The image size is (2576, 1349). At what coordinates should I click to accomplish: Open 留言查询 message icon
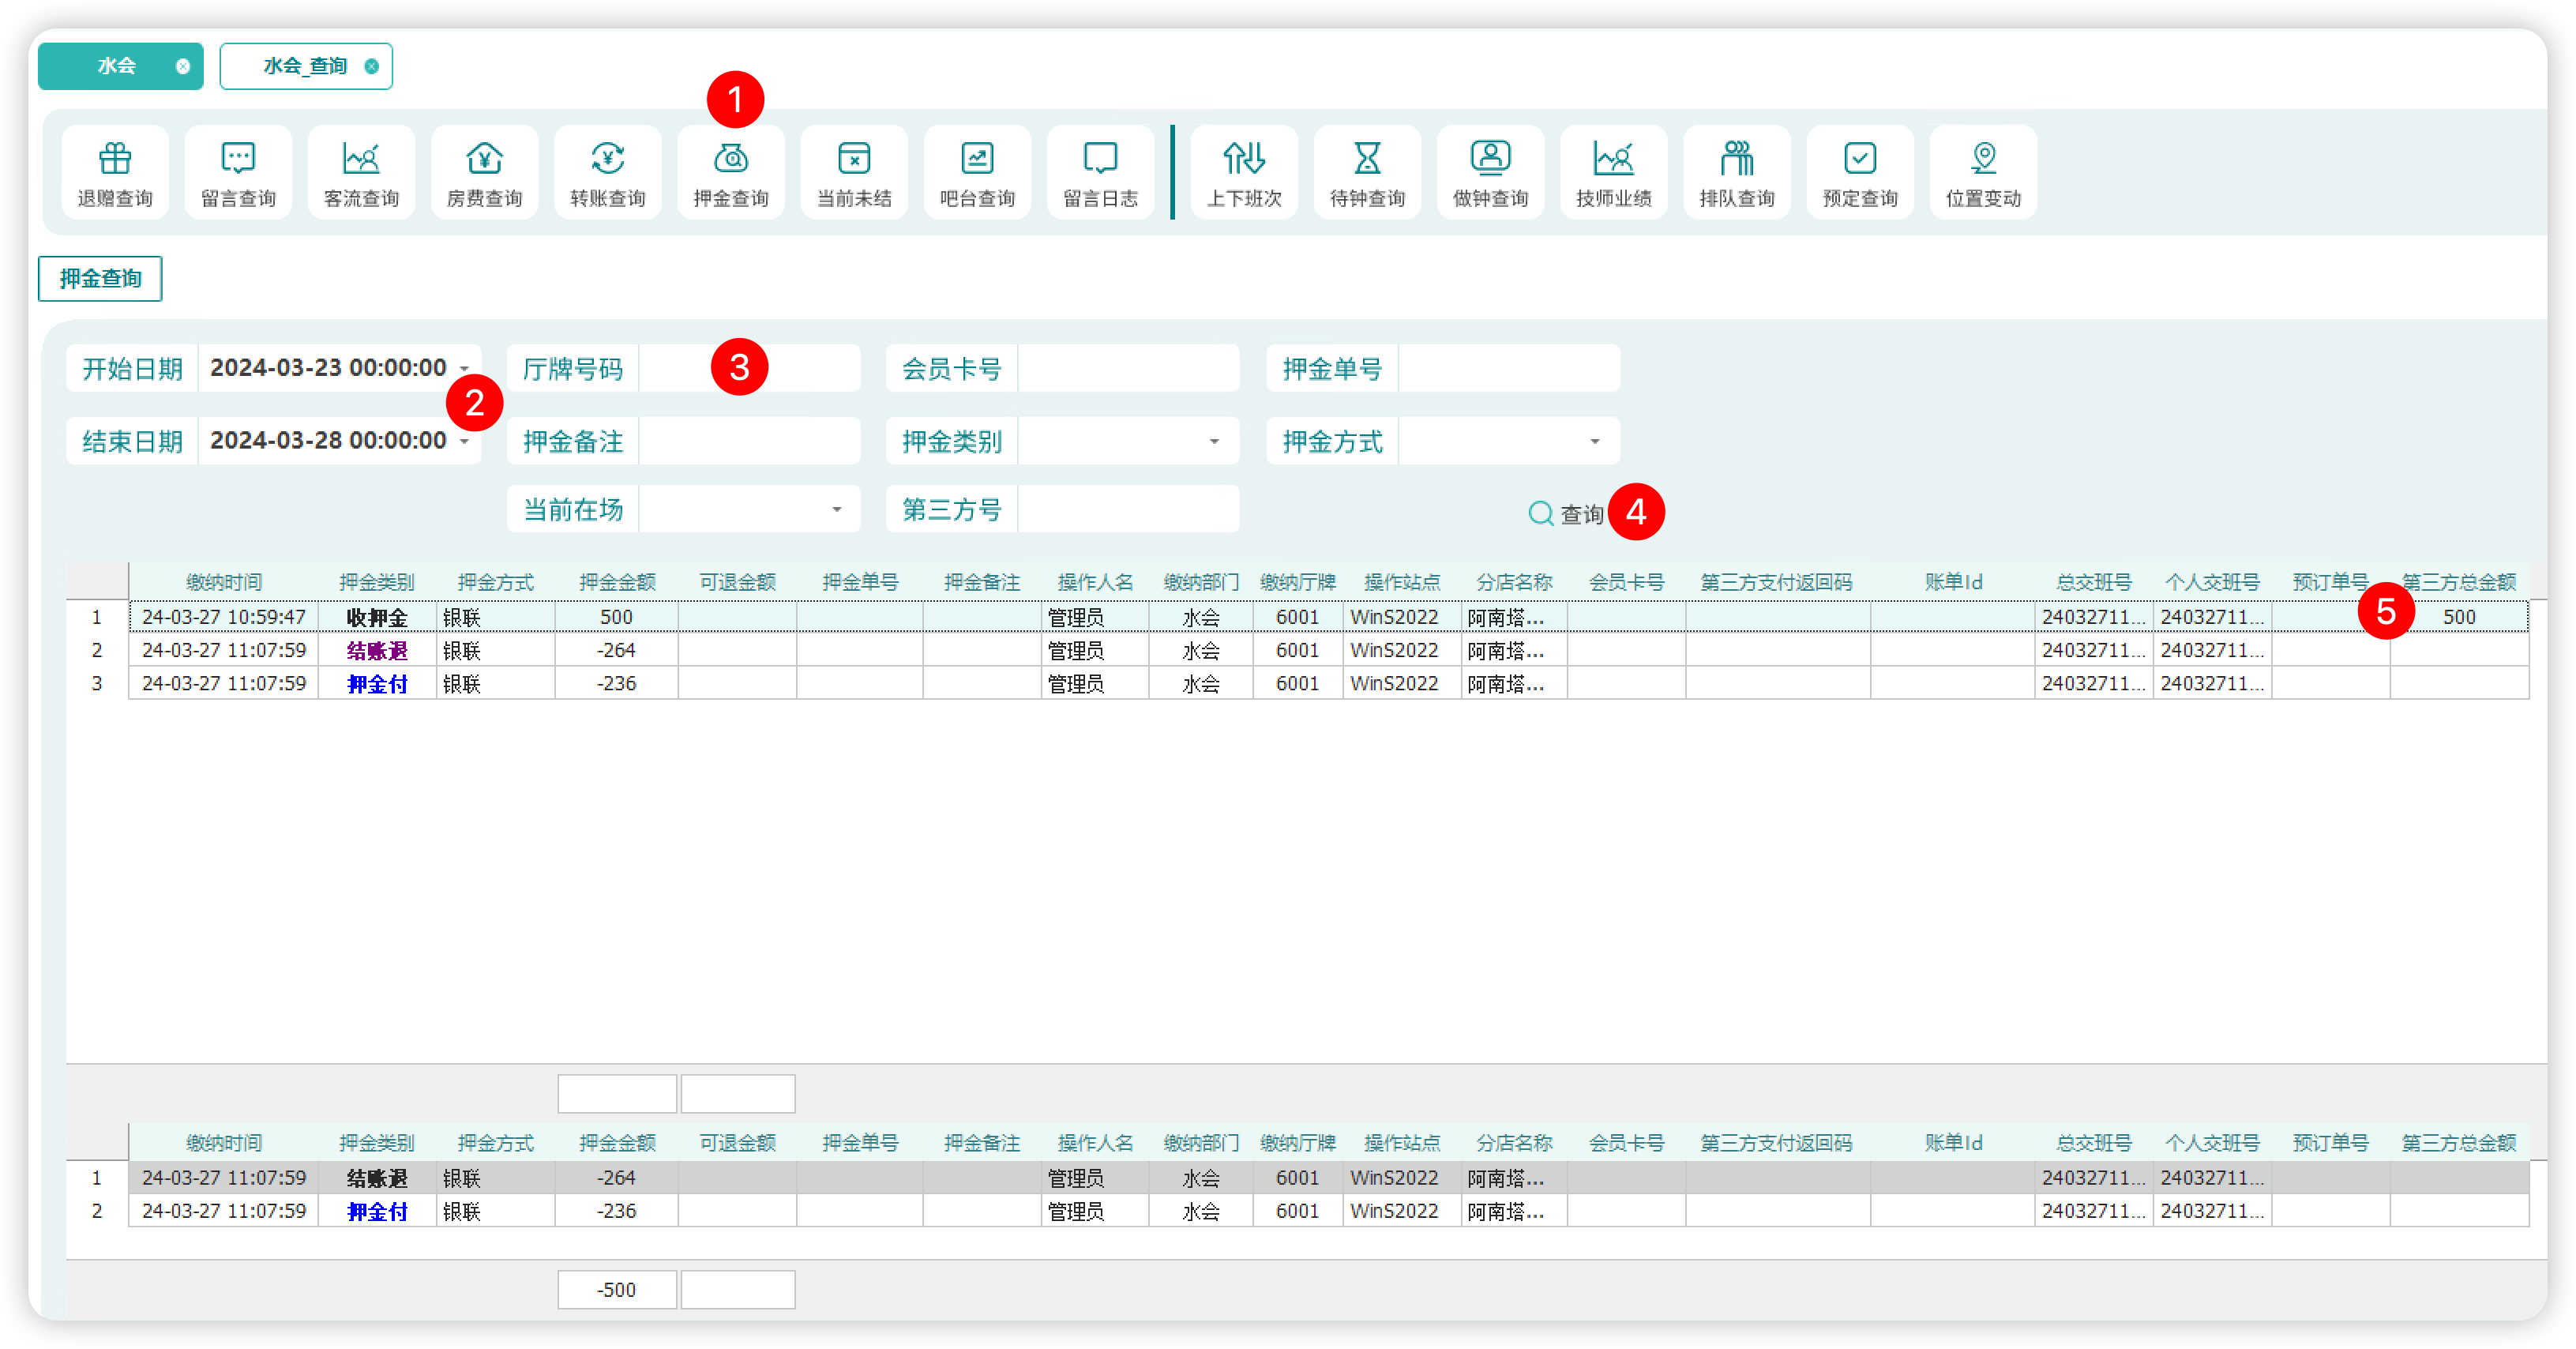coord(238,158)
